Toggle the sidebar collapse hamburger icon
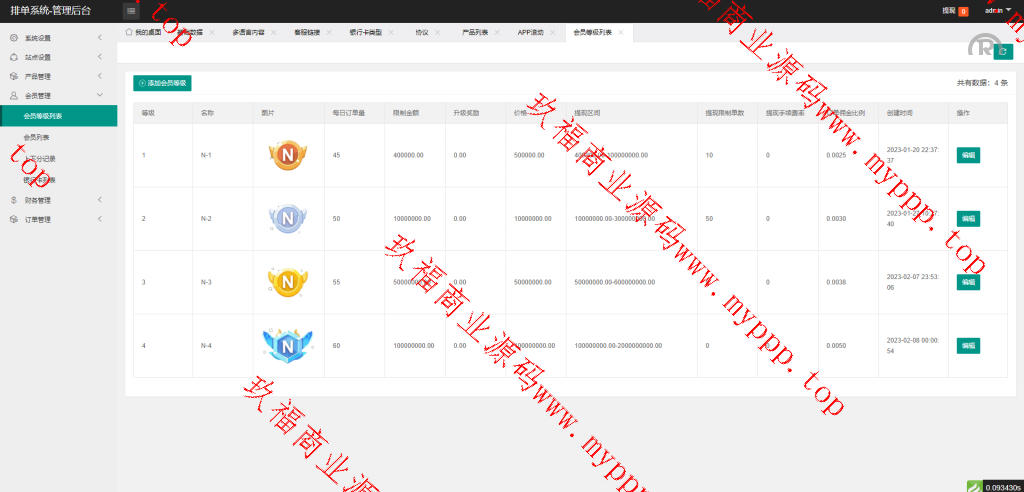This screenshot has width=1024, height=492. point(131,11)
